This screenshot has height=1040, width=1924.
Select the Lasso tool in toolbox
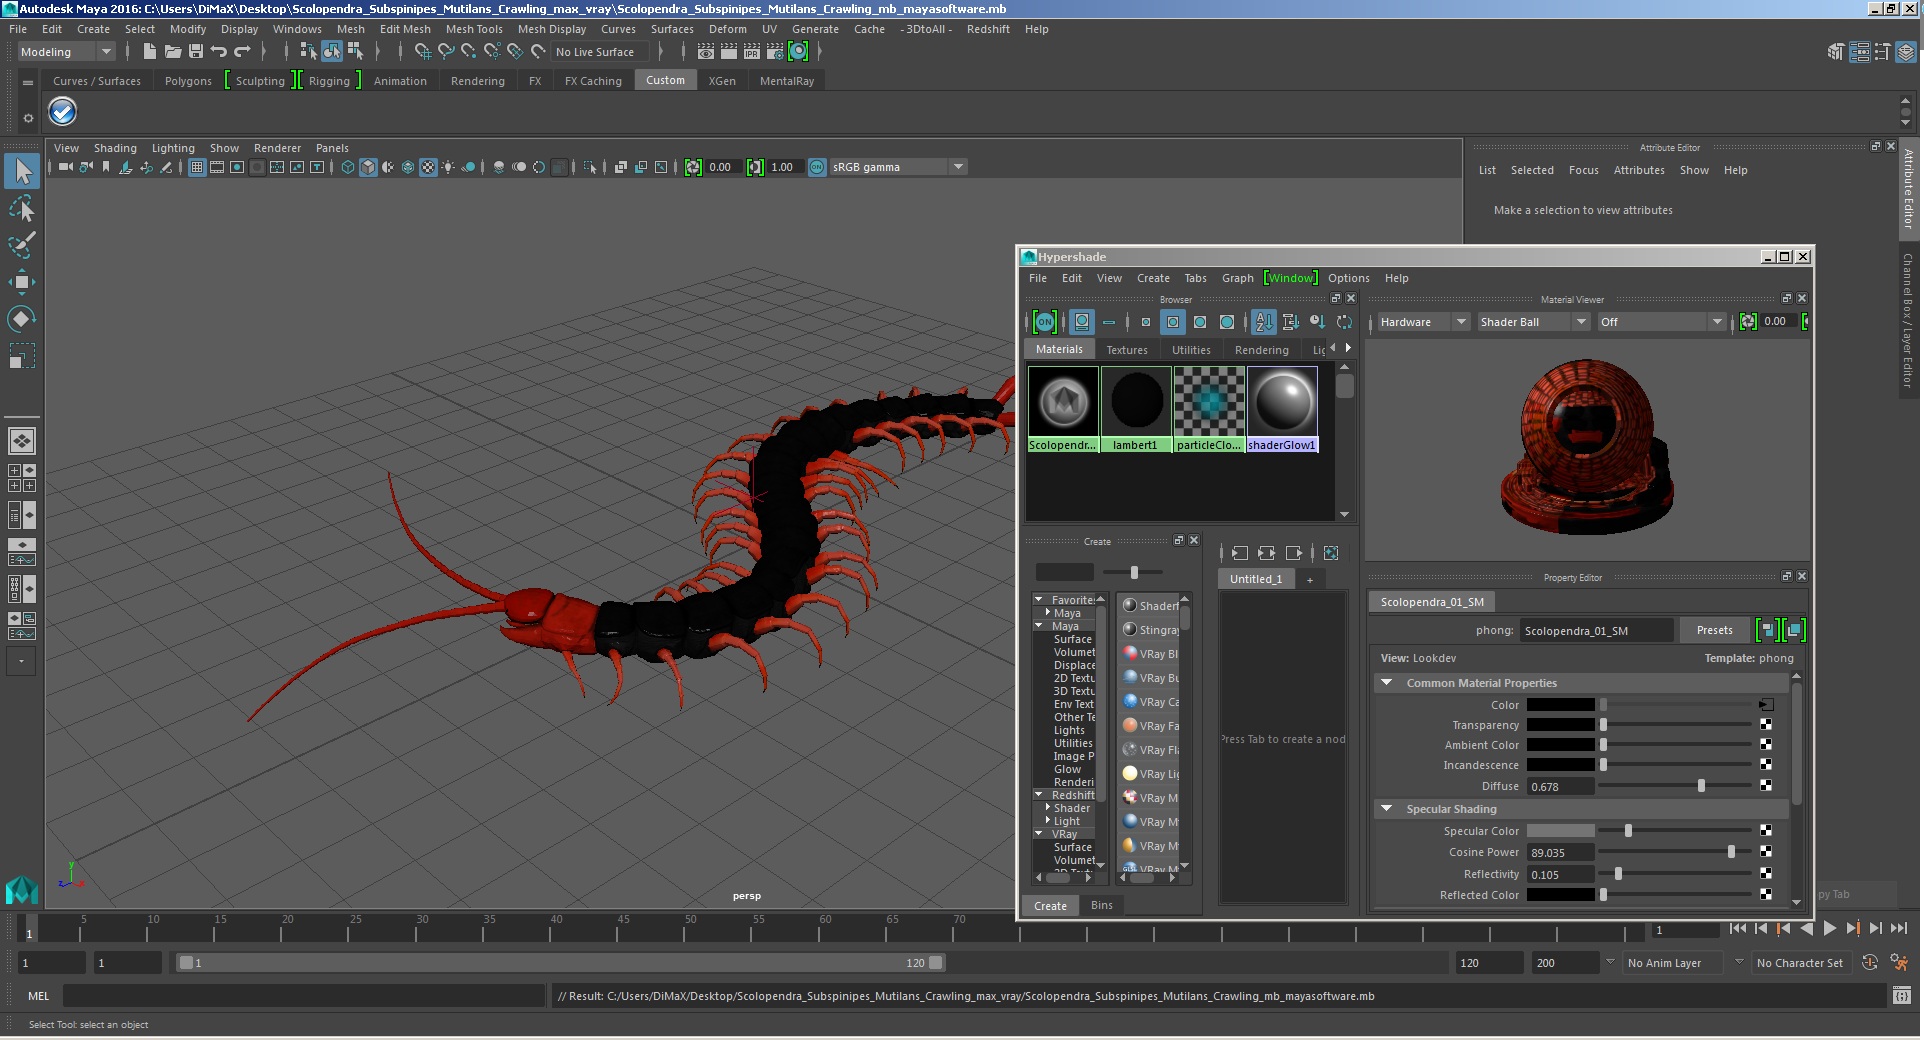(22, 208)
